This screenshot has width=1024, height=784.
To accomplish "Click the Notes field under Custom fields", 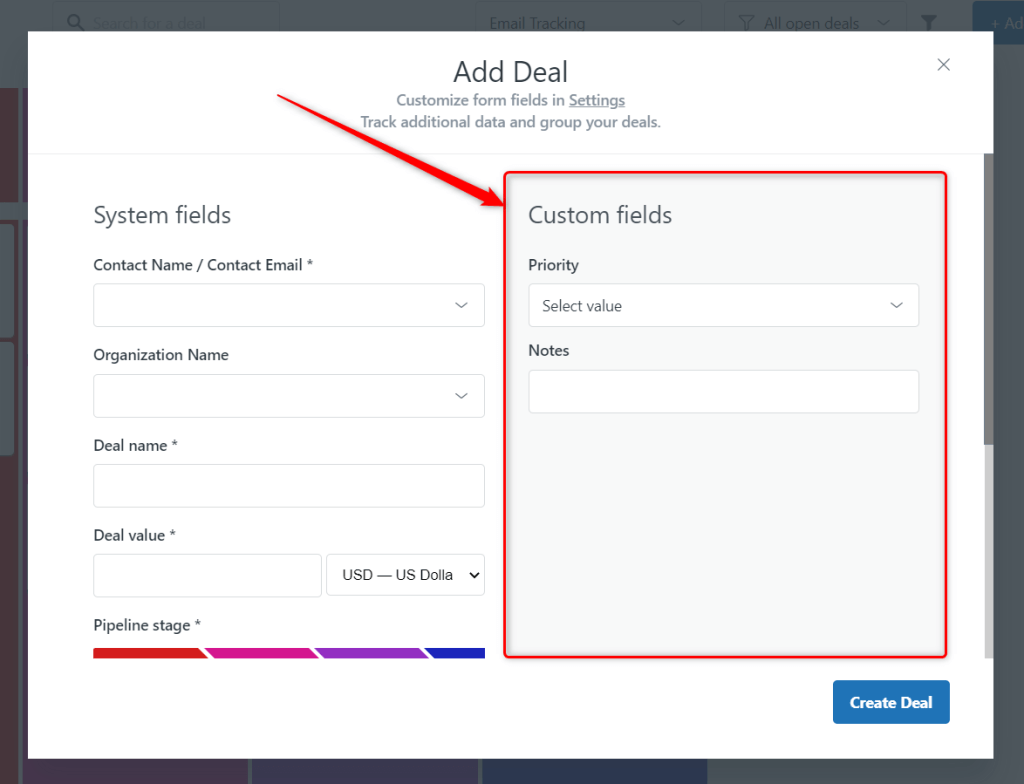I will pyautogui.click(x=723, y=392).
